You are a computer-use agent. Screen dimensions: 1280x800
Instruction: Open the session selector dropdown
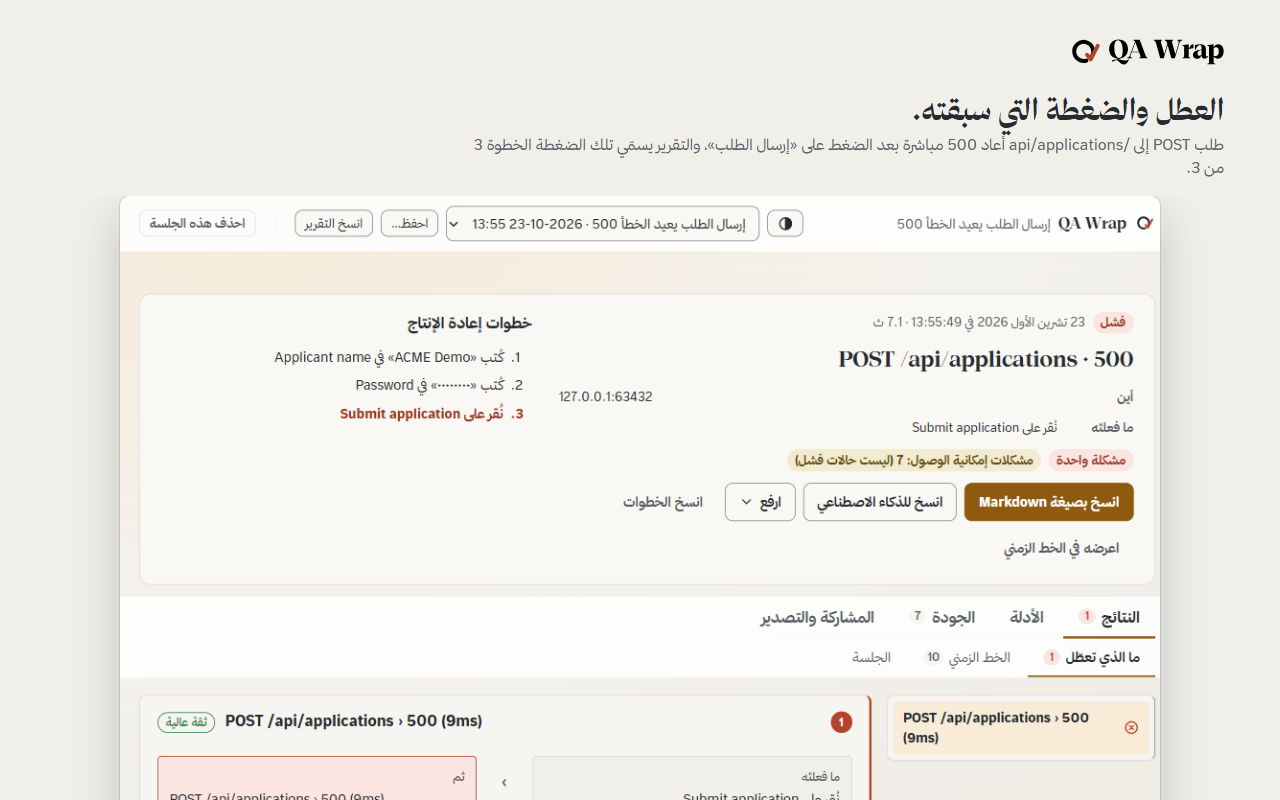pos(603,224)
